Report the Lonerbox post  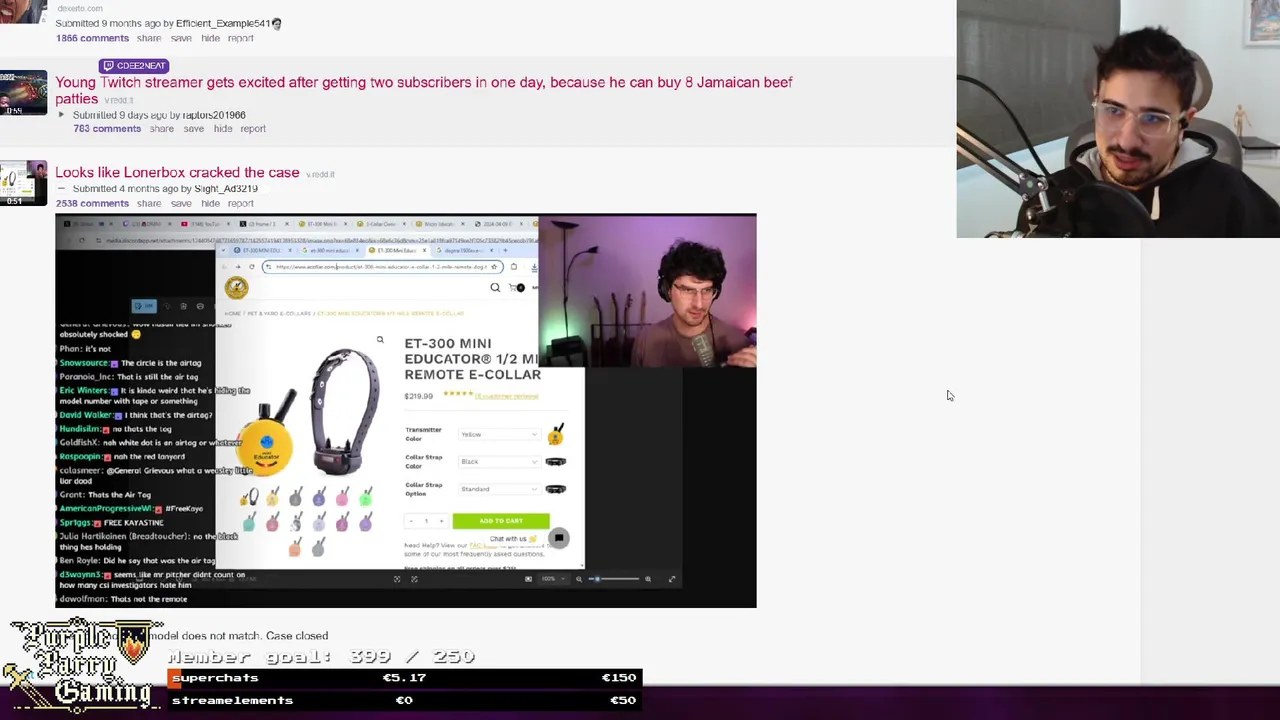pyautogui.click(x=241, y=203)
